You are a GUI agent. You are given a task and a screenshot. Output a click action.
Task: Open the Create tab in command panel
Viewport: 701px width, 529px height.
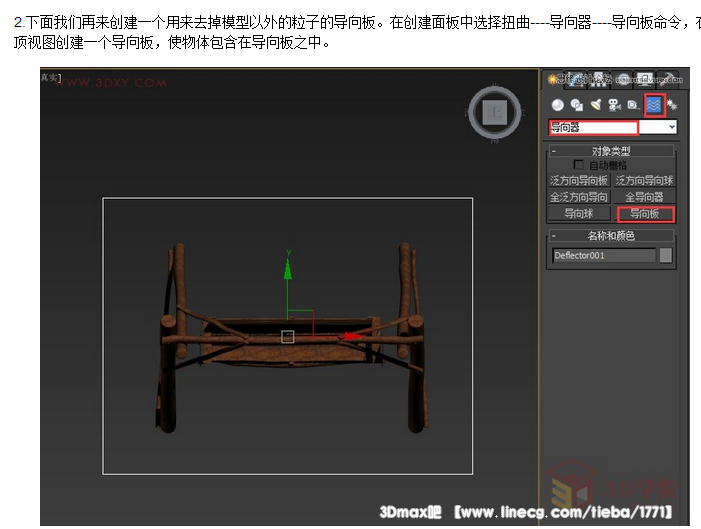553,80
